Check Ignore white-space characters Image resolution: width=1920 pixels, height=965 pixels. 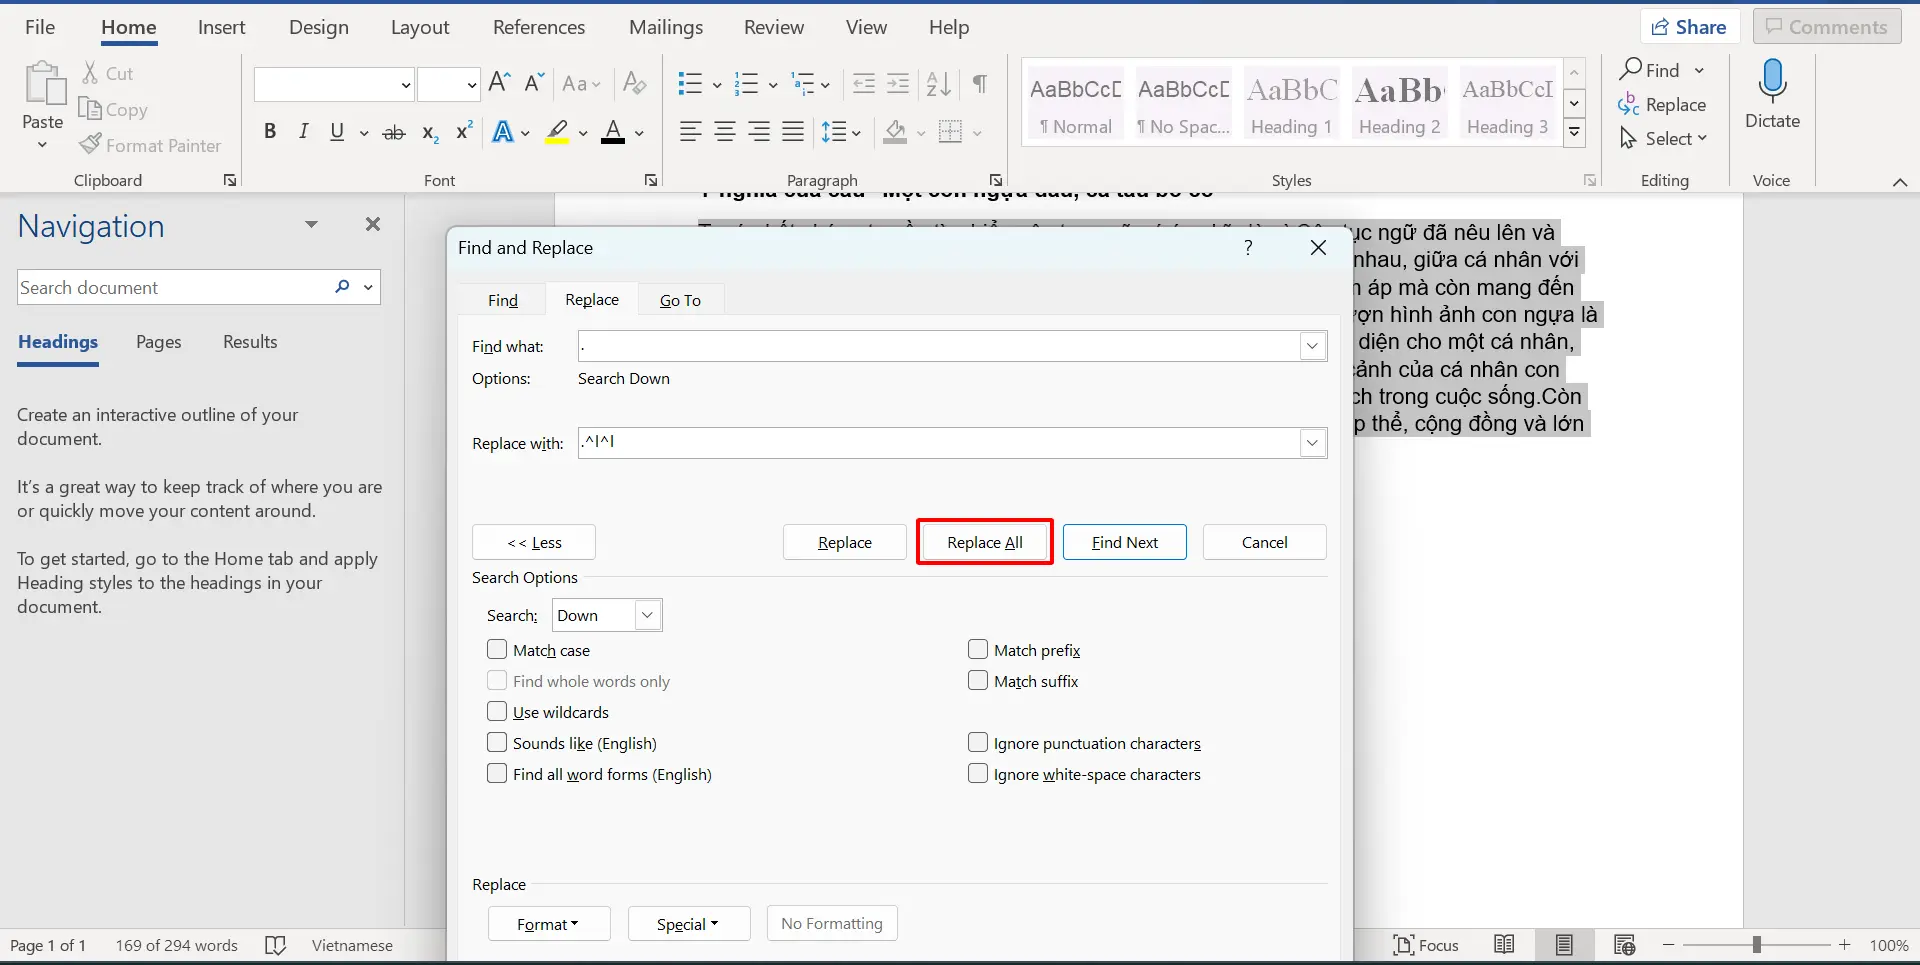point(978,773)
